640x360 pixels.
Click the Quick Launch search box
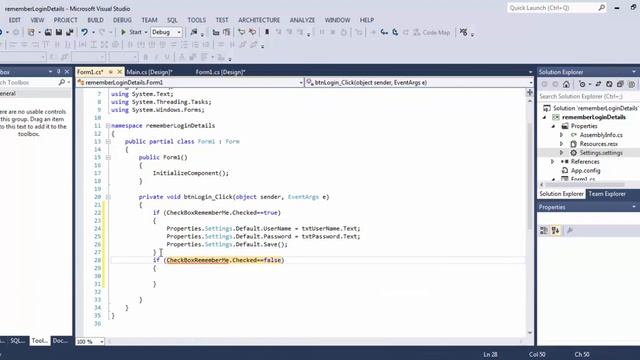pos(557,8)
